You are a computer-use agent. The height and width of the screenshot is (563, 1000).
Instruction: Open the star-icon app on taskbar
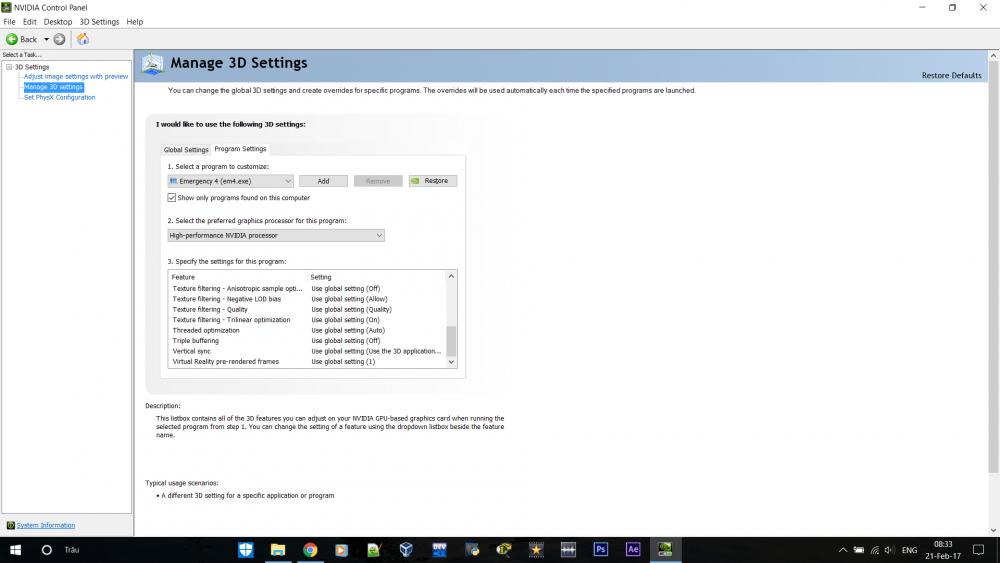536,550
